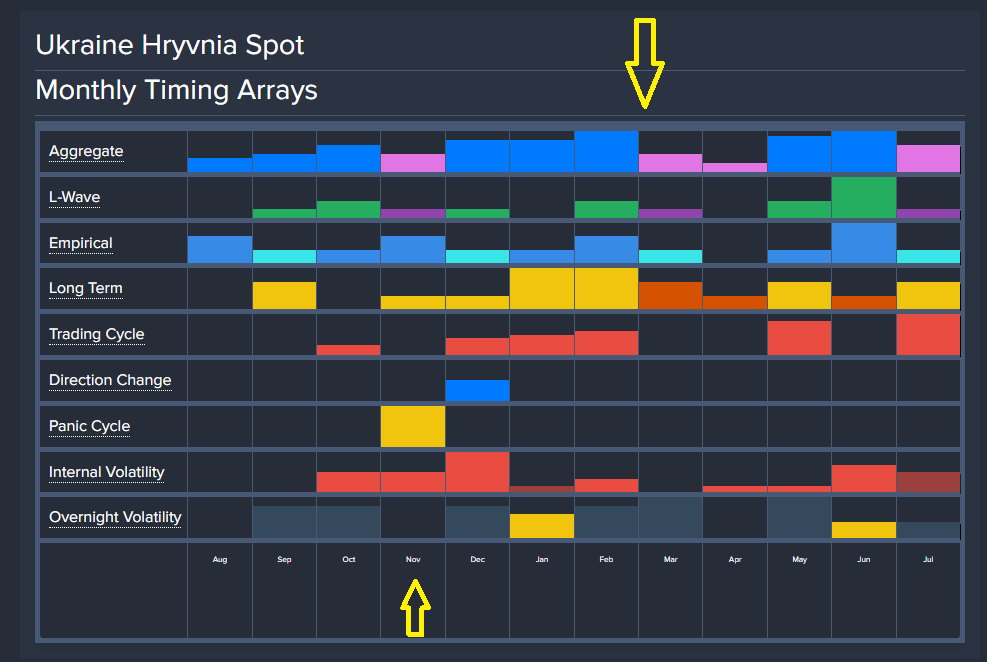Open the Internal Volatility row label

tap(106, 473)
